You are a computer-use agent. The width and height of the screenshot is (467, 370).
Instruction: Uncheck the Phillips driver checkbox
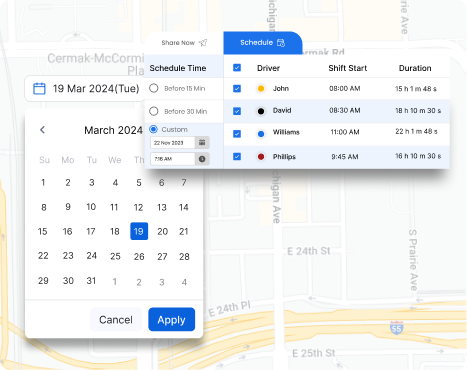tap(237, 156)
